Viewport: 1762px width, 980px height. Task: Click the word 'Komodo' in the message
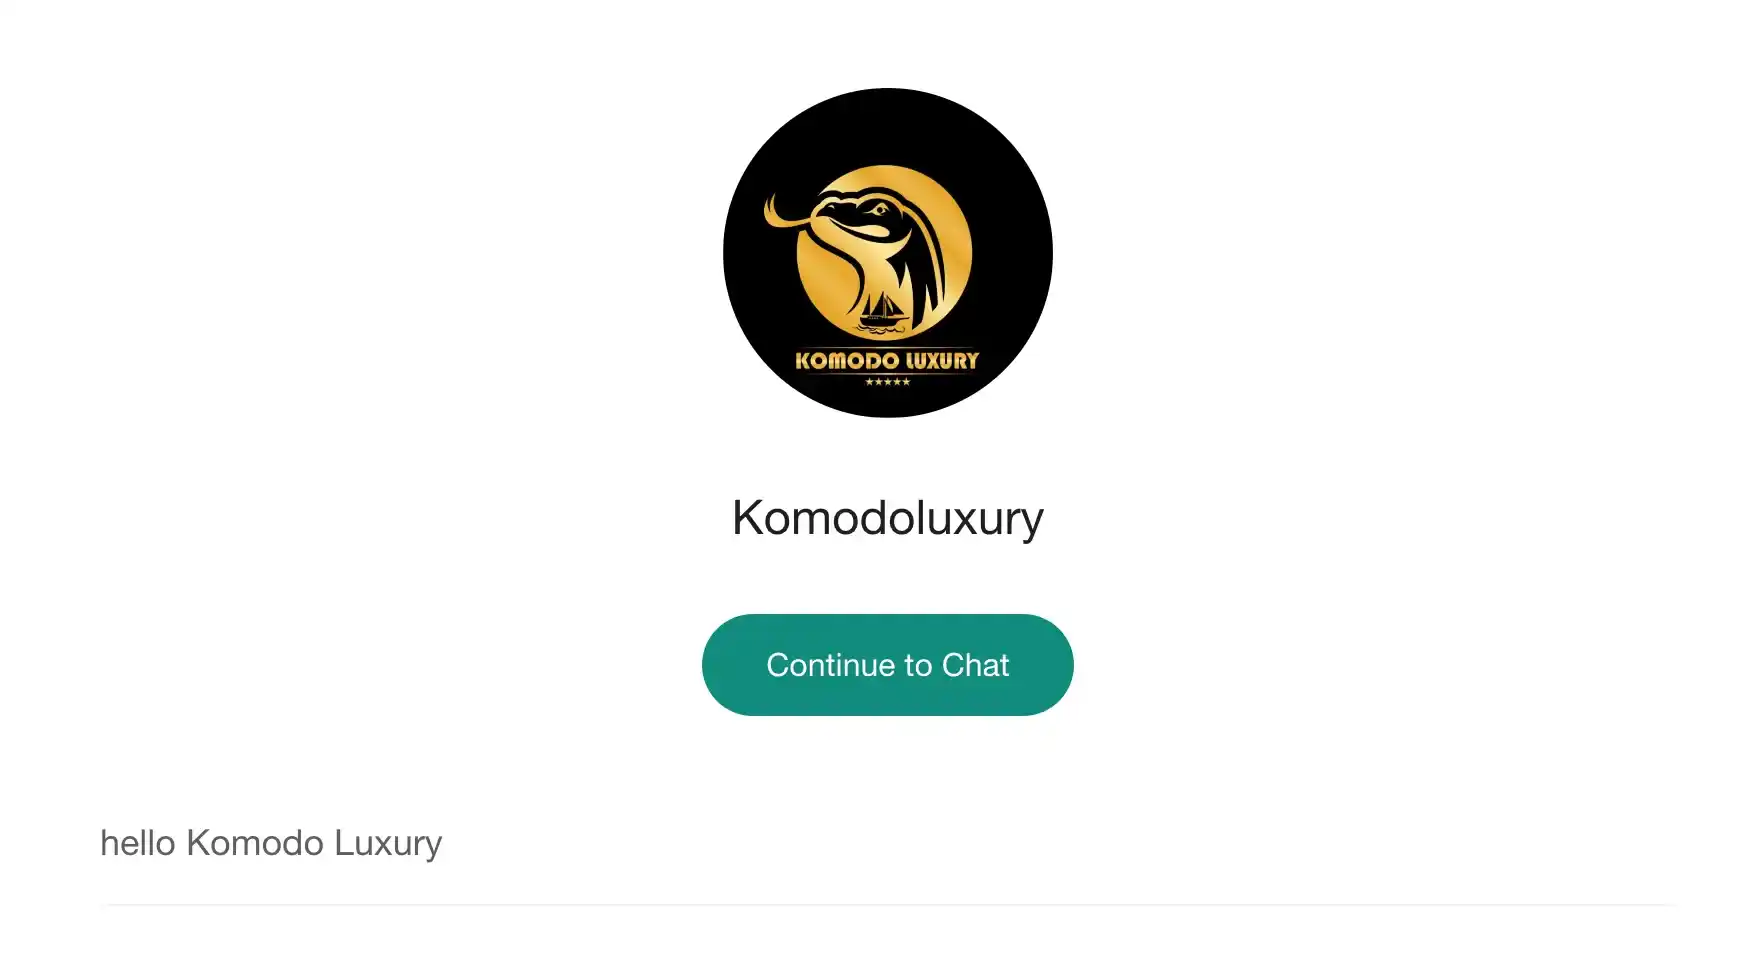coord(255,843)
